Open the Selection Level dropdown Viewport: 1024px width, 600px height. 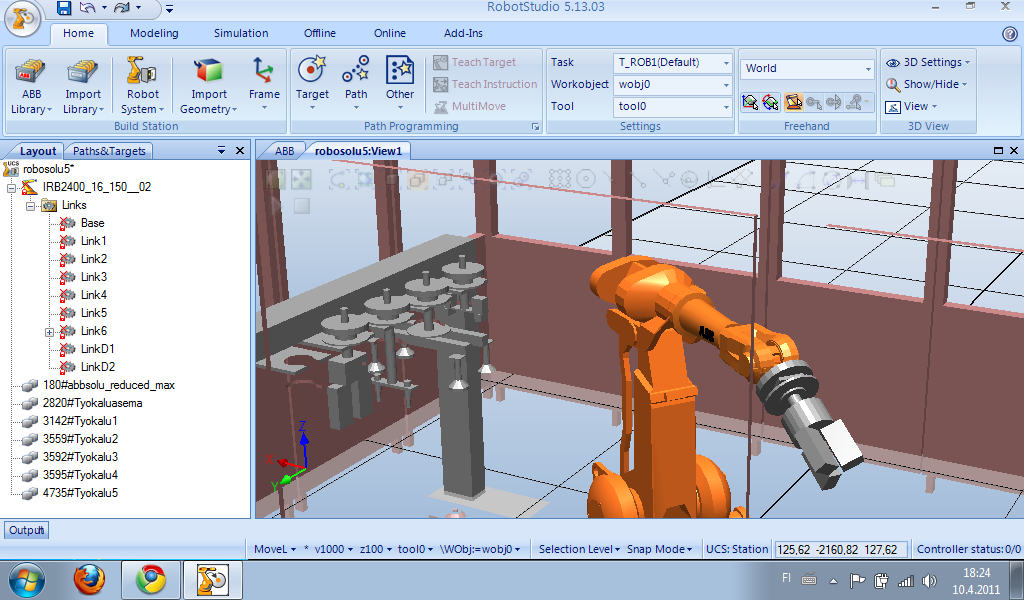[579, 550]
